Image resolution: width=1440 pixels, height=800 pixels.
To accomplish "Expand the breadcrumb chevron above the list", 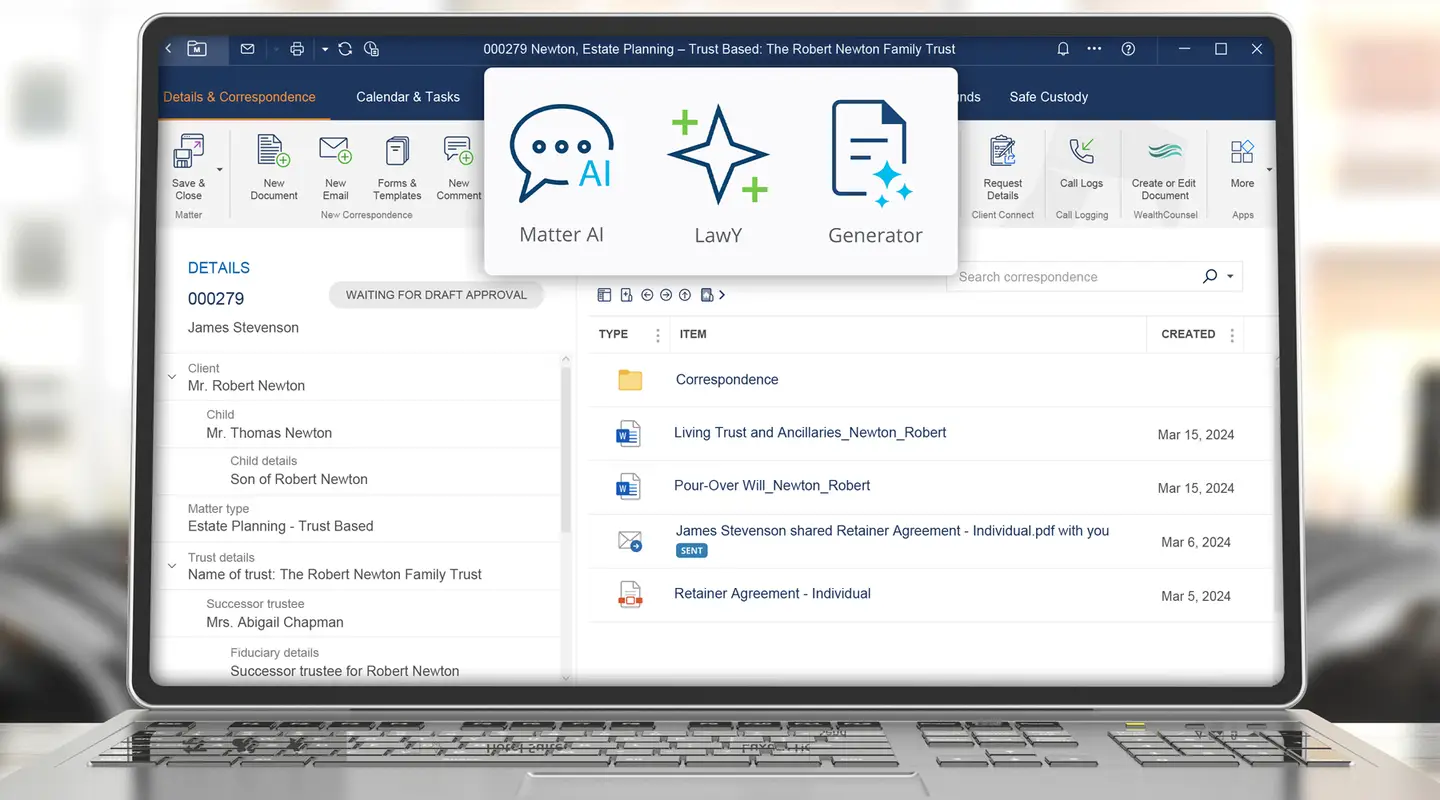I will [x=722, y=295].
